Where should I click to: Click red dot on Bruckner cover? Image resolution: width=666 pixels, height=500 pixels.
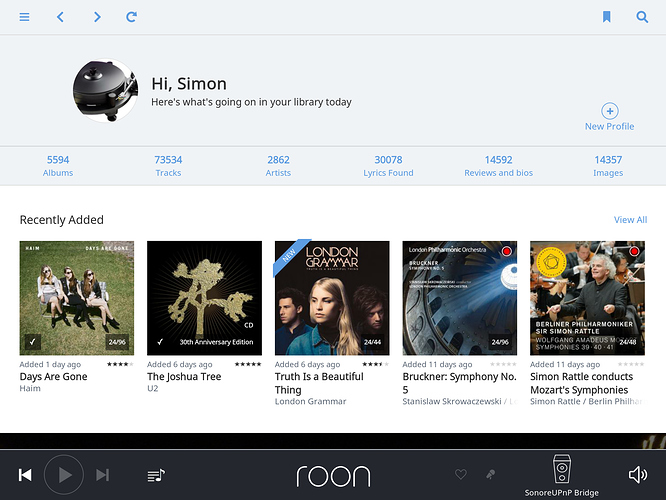(506, 251)
